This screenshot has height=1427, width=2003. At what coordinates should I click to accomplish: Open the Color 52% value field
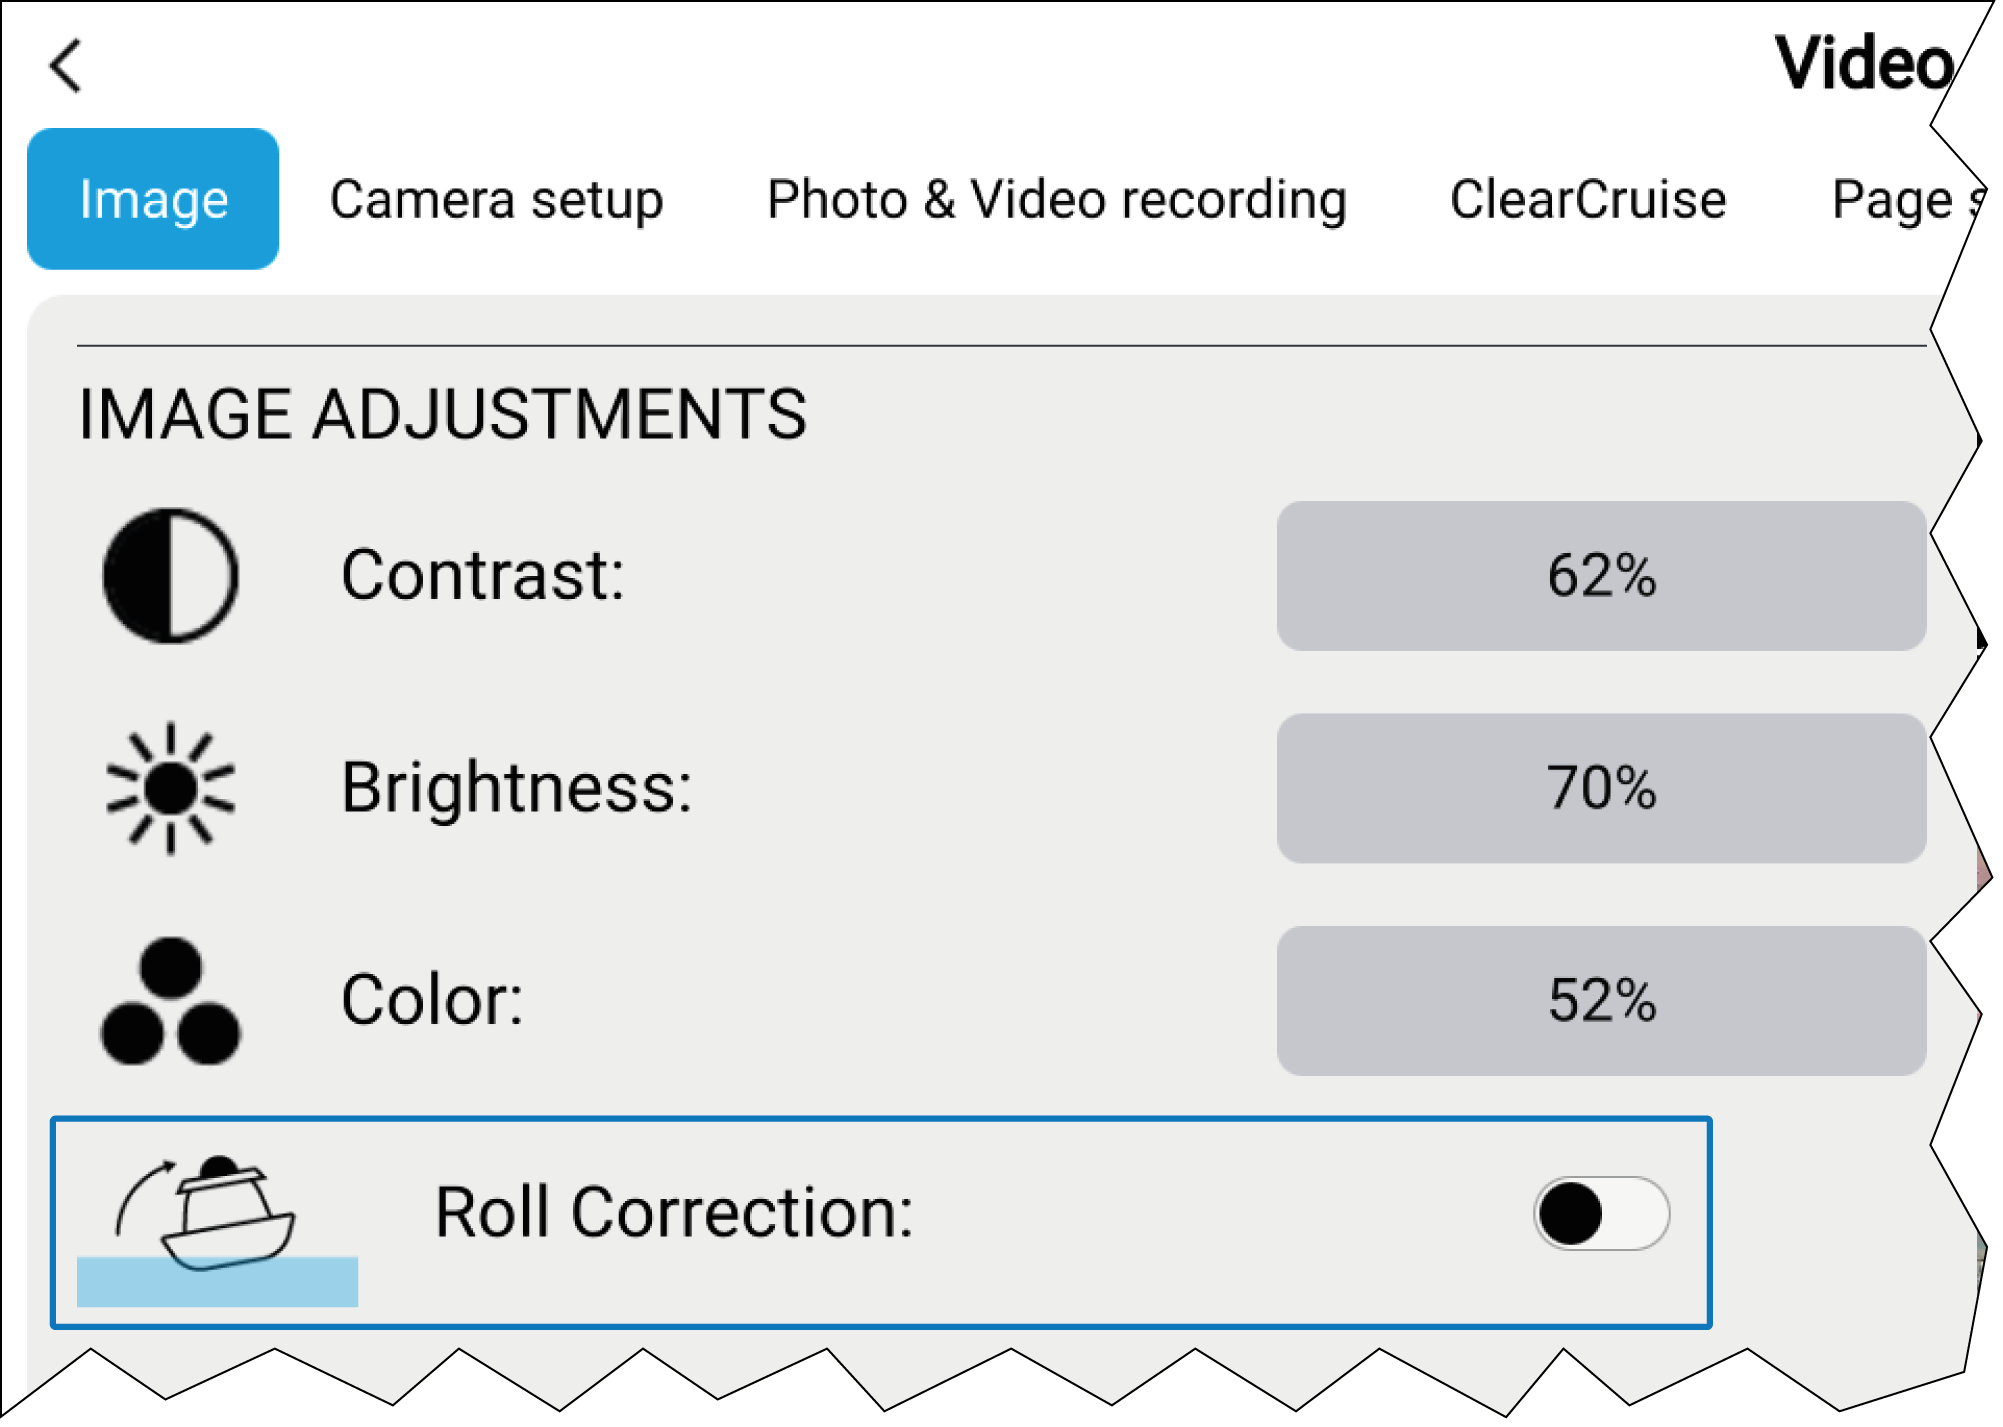coord(1600,1001)
